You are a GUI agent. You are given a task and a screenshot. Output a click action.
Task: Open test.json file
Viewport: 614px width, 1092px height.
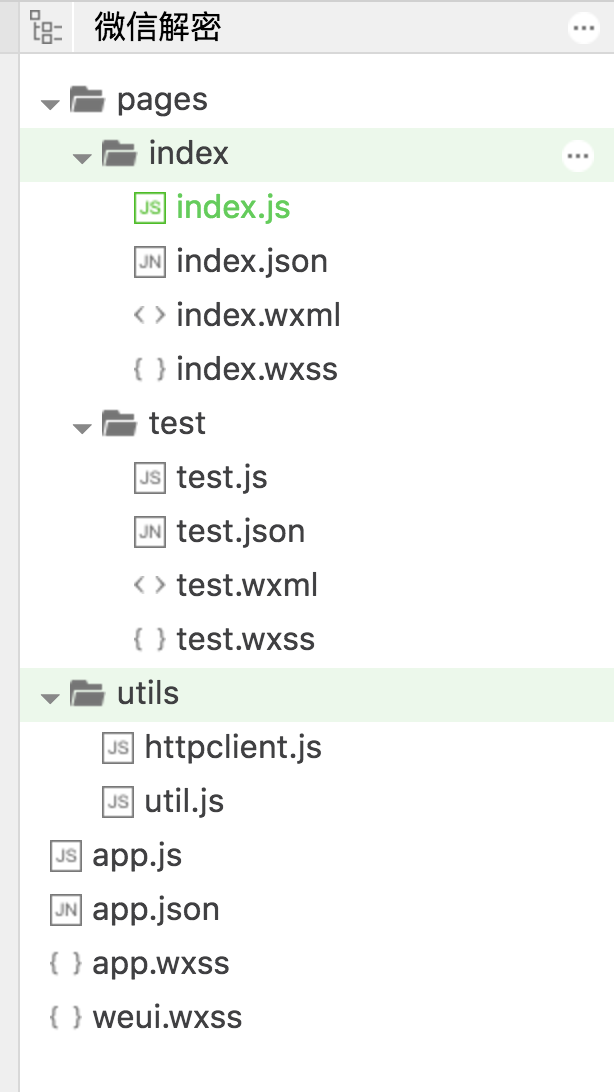[240, 532]
